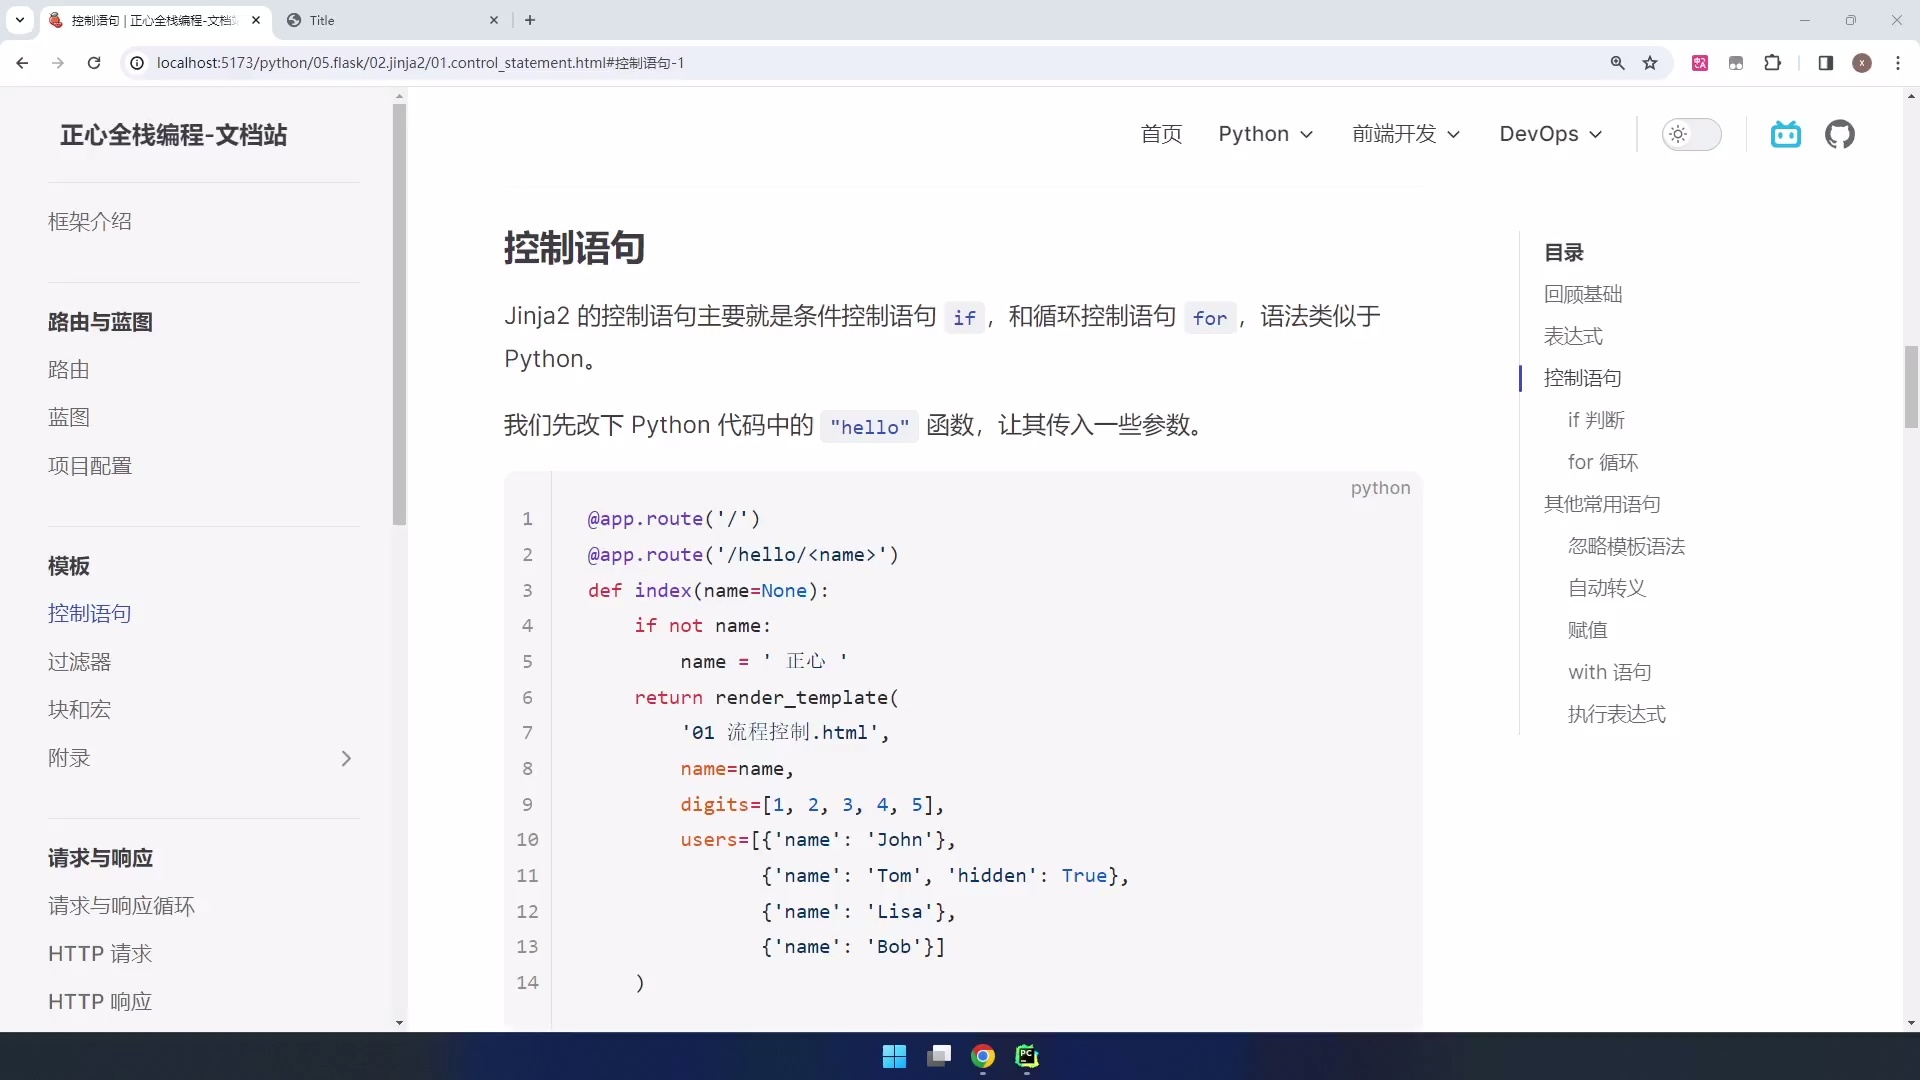This screenshot has width=1920, height=1080.
Task: Toggle the light/dark theme switch
Action: click(1692, 134)
